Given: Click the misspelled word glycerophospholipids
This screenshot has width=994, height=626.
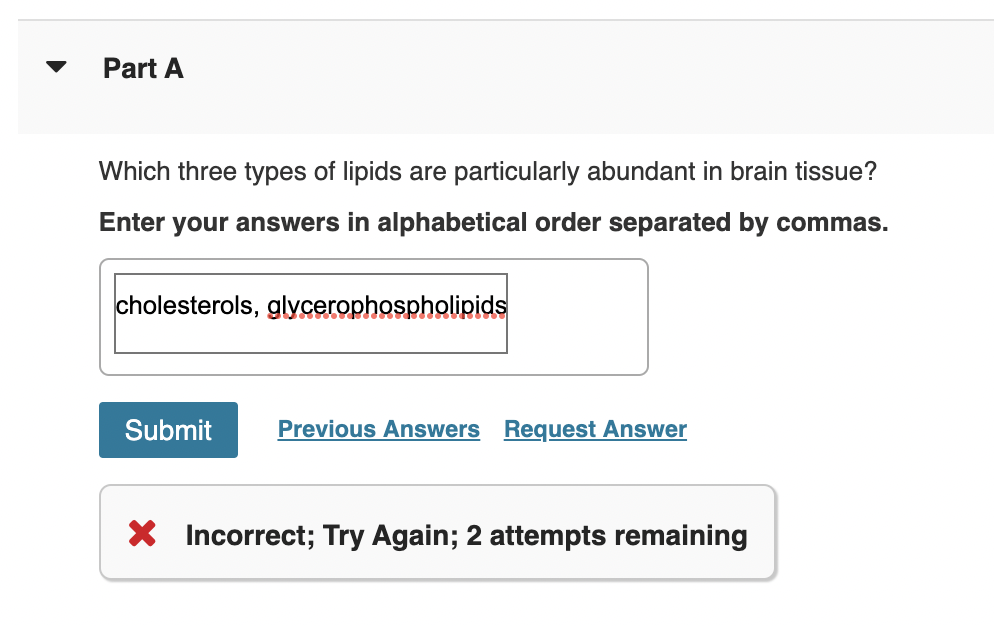Looking at the screenshot, I should click(x=385, y=303).
